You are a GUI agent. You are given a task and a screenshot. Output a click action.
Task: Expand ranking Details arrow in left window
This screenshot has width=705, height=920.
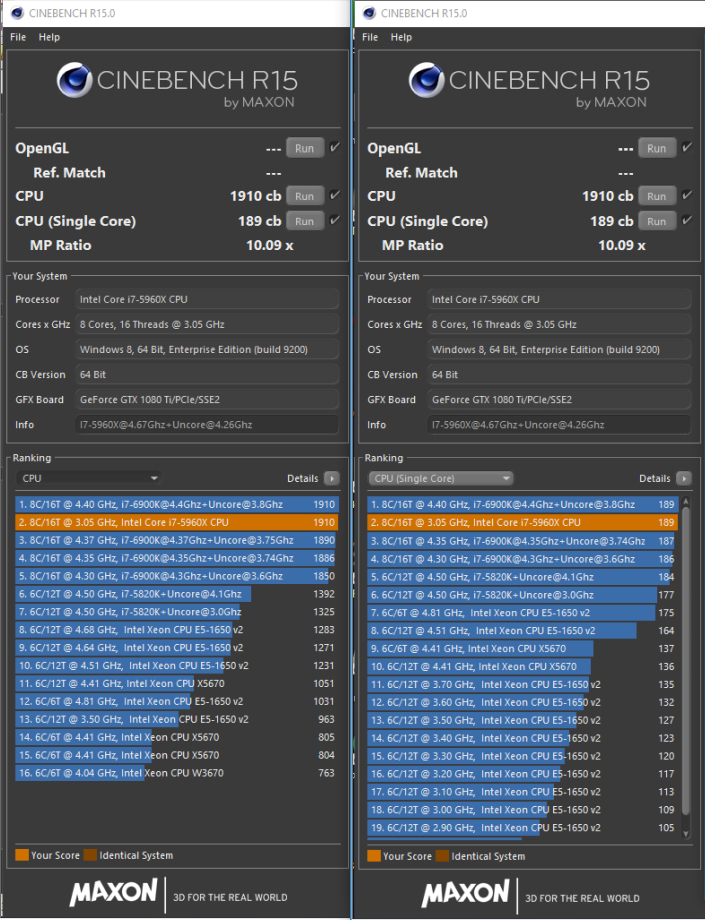[331, 478]
